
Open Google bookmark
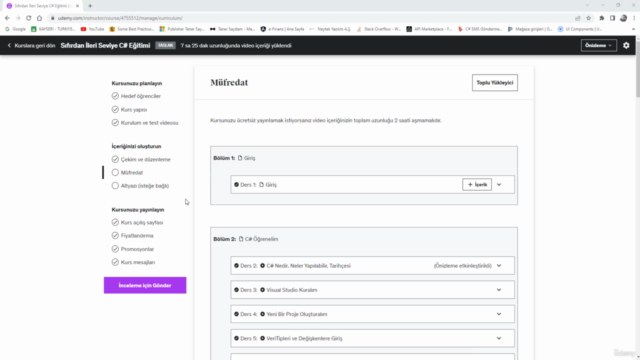click(15, 29)
